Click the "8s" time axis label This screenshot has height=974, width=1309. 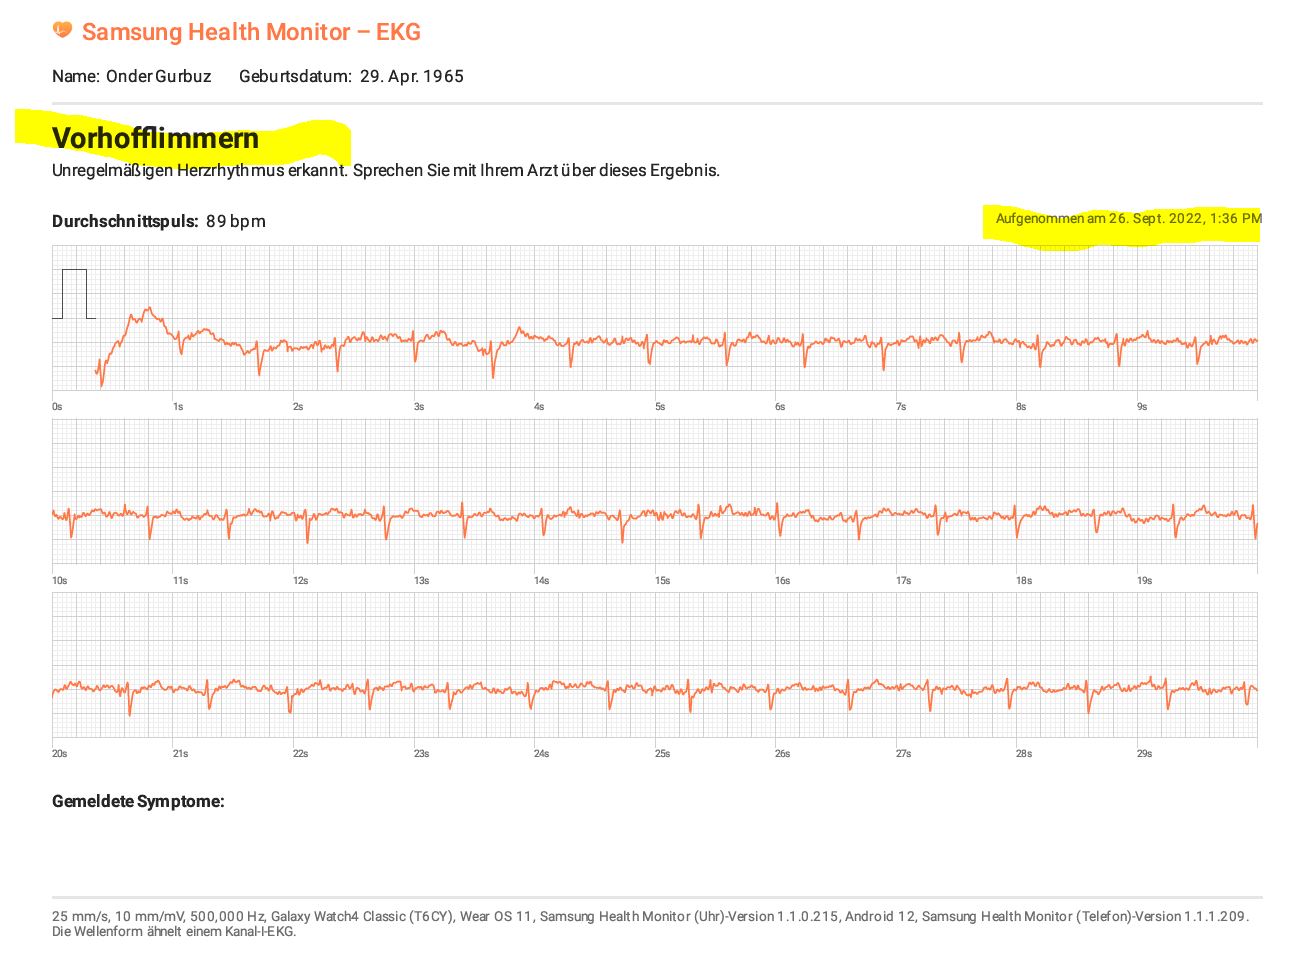[x=1021, y=407]
